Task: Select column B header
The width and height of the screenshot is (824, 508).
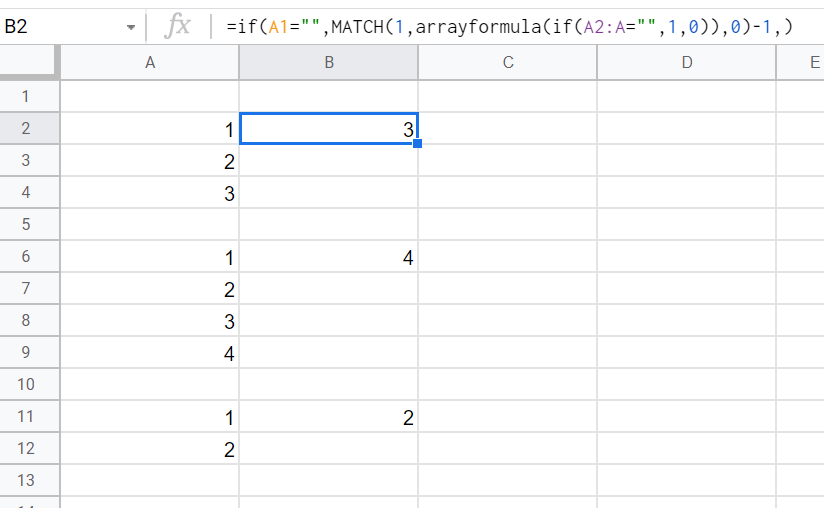Action: tap(329, 63)
